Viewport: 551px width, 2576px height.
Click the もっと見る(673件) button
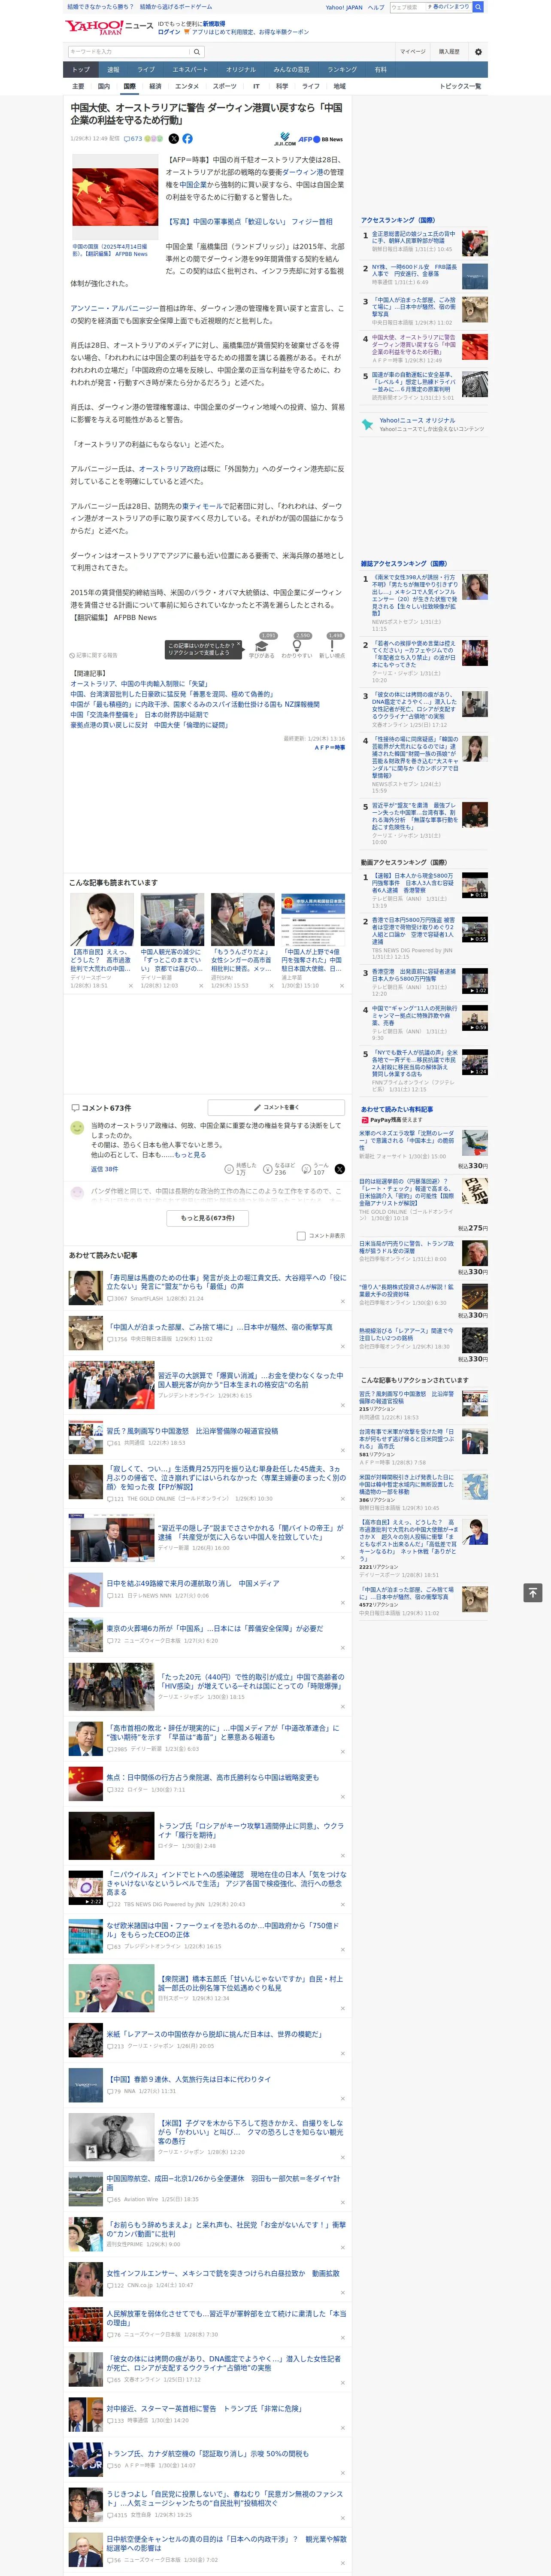click(x=208, y=1218)
